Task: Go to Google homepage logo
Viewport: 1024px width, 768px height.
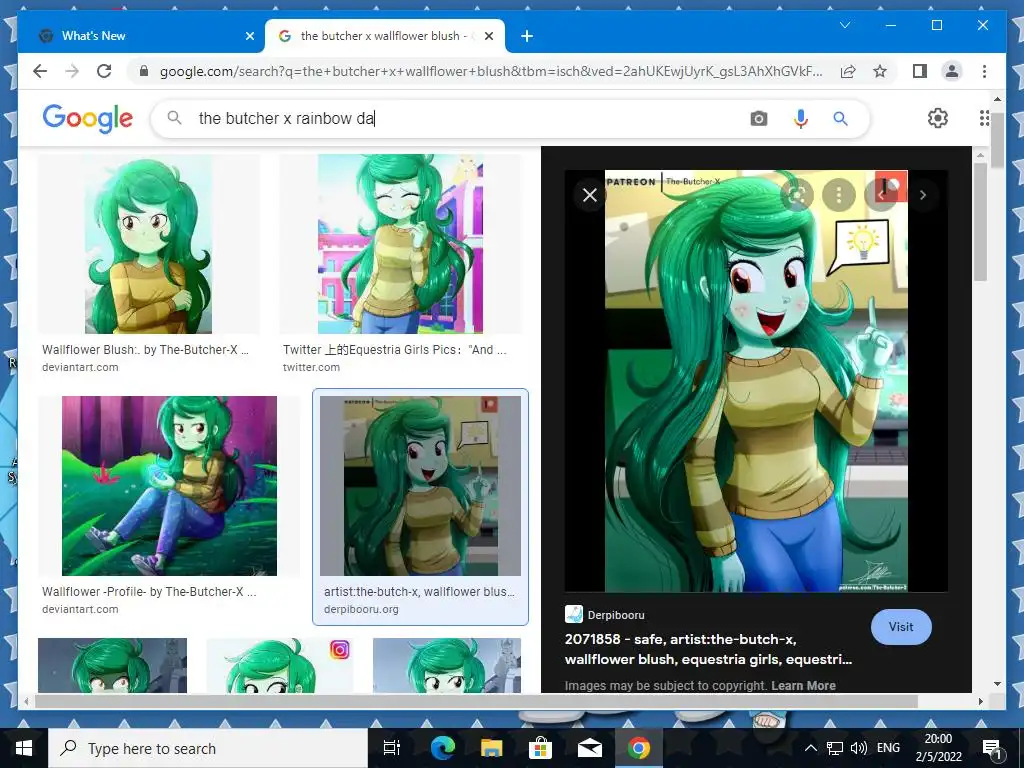Action: [88, 118]
